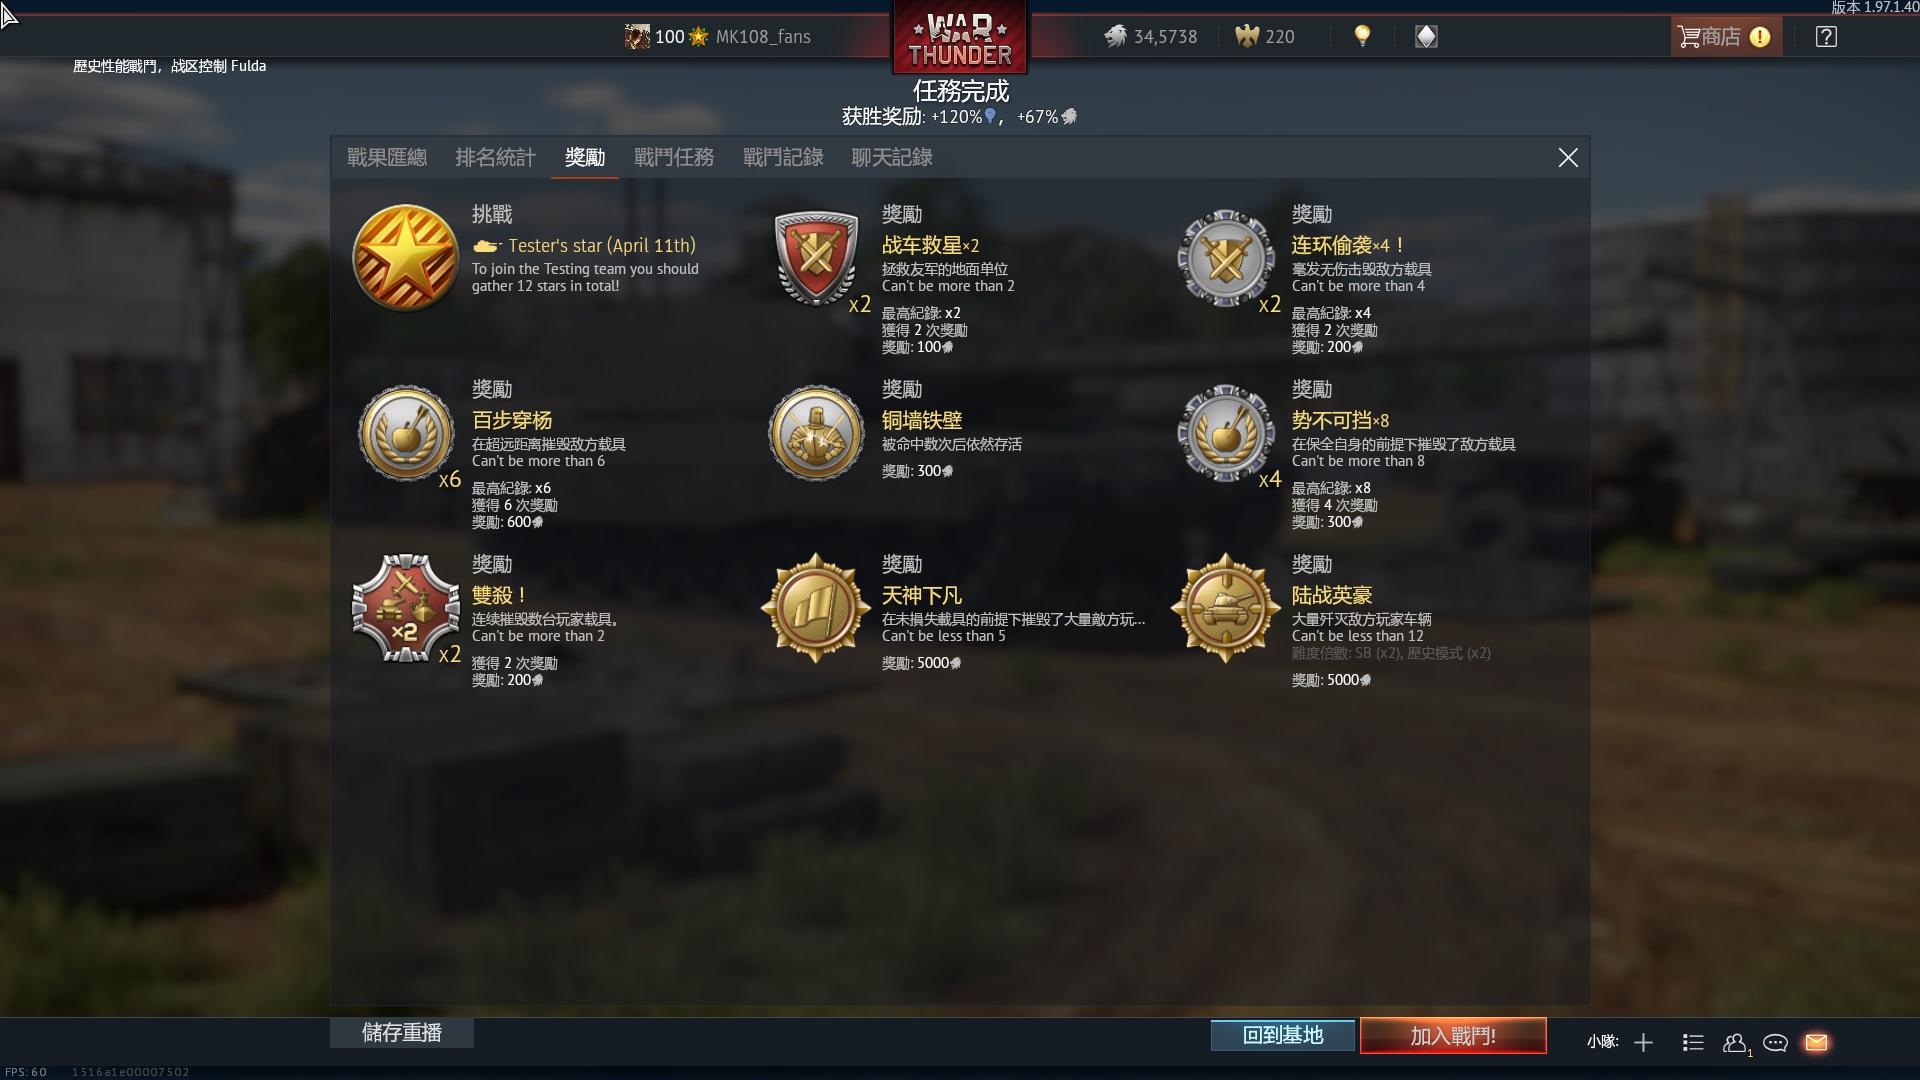The height and width of the screenshot is (1080, 1920).
Task: Click the 回到基地 return to base button
Action: tap(1283, 1036)
